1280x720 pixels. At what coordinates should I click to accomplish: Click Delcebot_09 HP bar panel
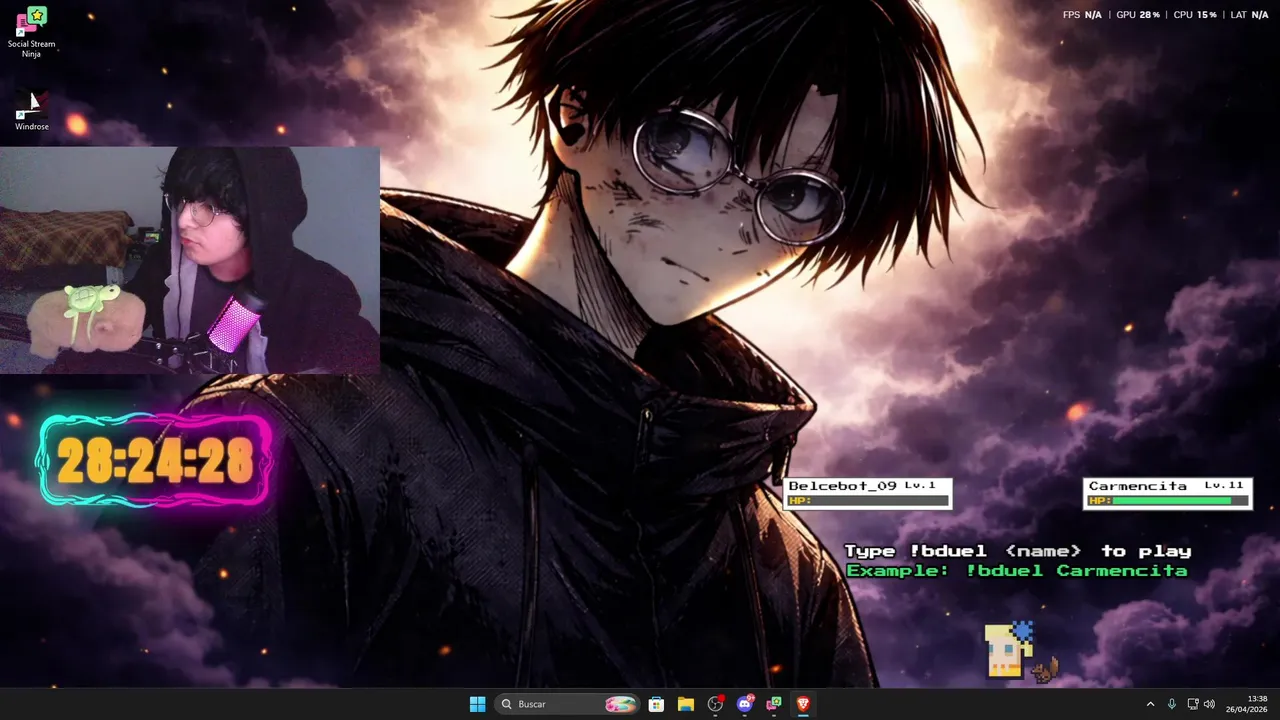868,493
